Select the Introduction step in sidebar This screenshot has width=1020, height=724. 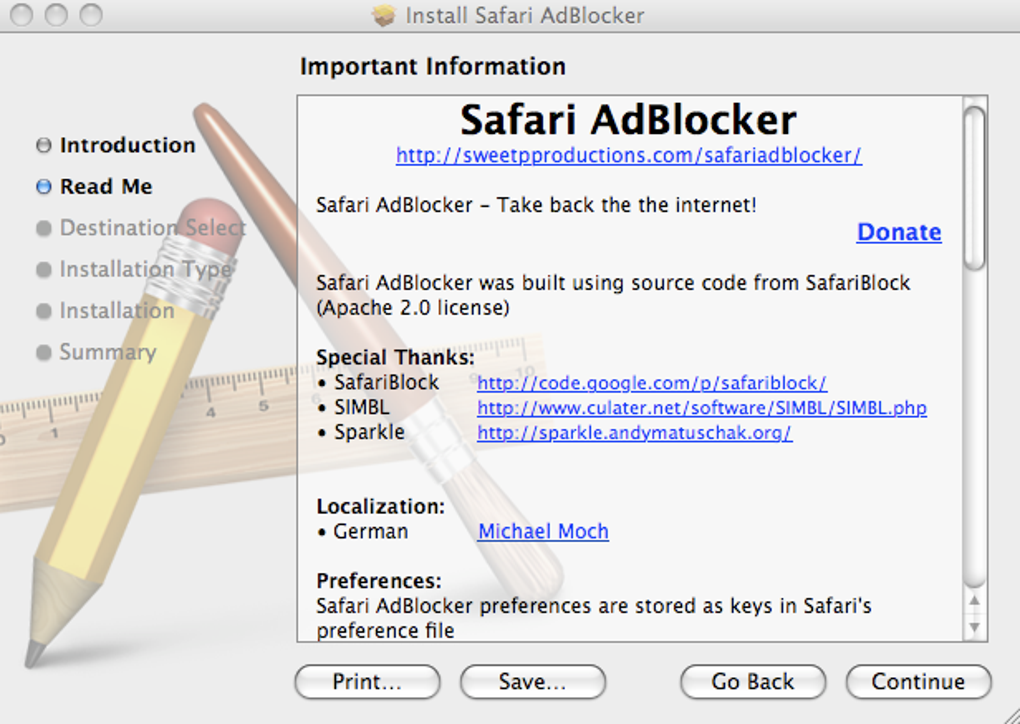(x=128, y=145)
